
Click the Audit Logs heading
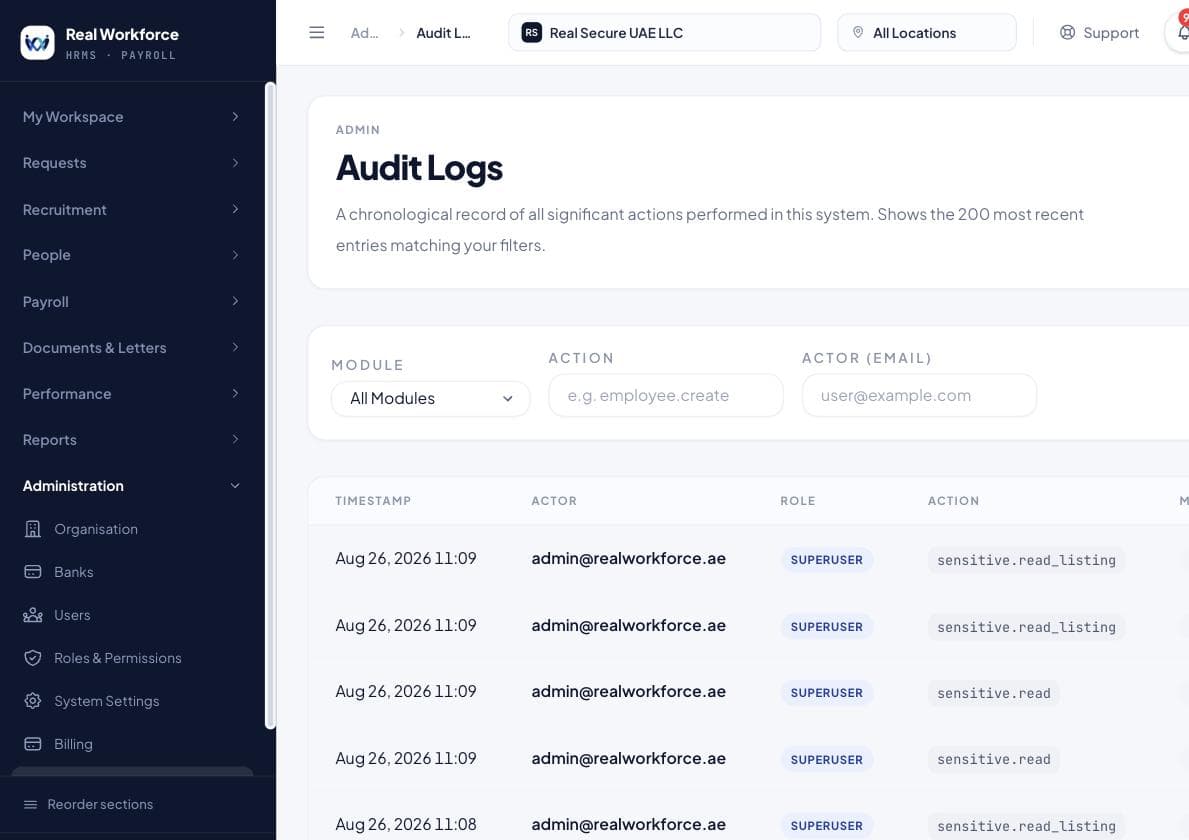click(419, 168)
